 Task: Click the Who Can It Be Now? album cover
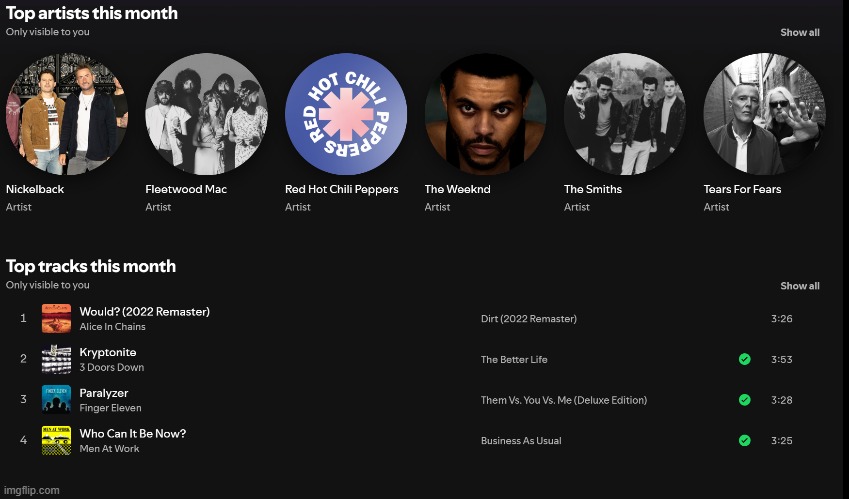coord(56,441)
